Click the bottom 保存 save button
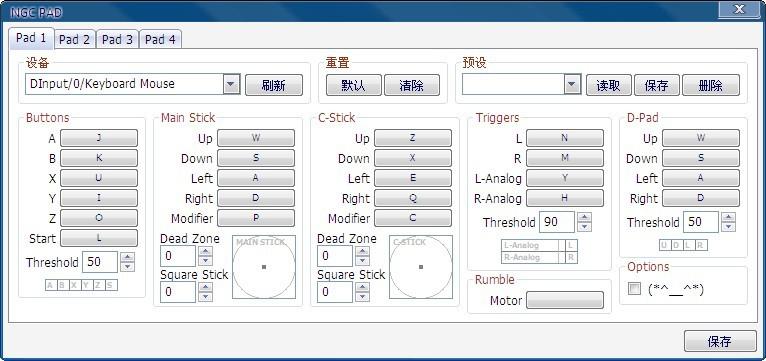This screenshot has height=361, width=766. 720,341
